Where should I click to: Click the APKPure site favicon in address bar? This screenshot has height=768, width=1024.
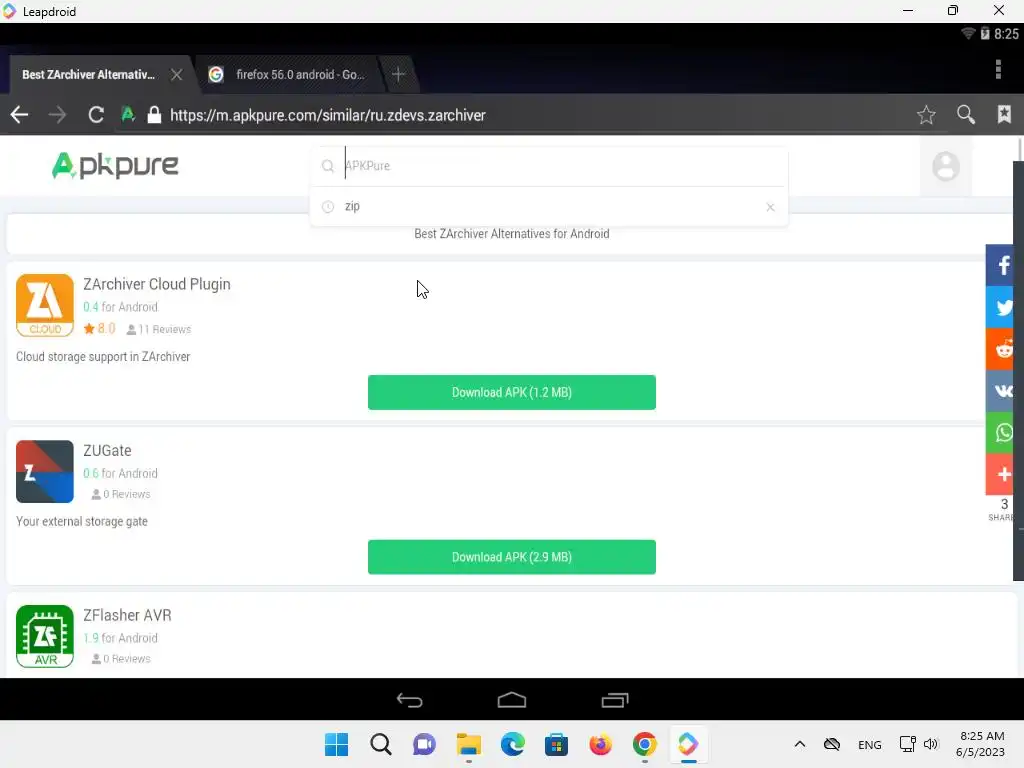click(128, 115)
